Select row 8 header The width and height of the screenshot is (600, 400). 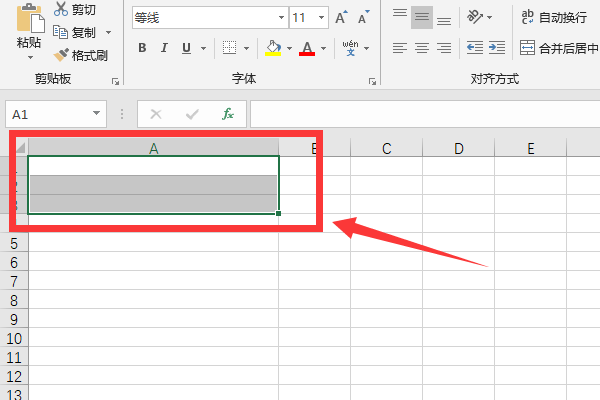click(14, 300)
